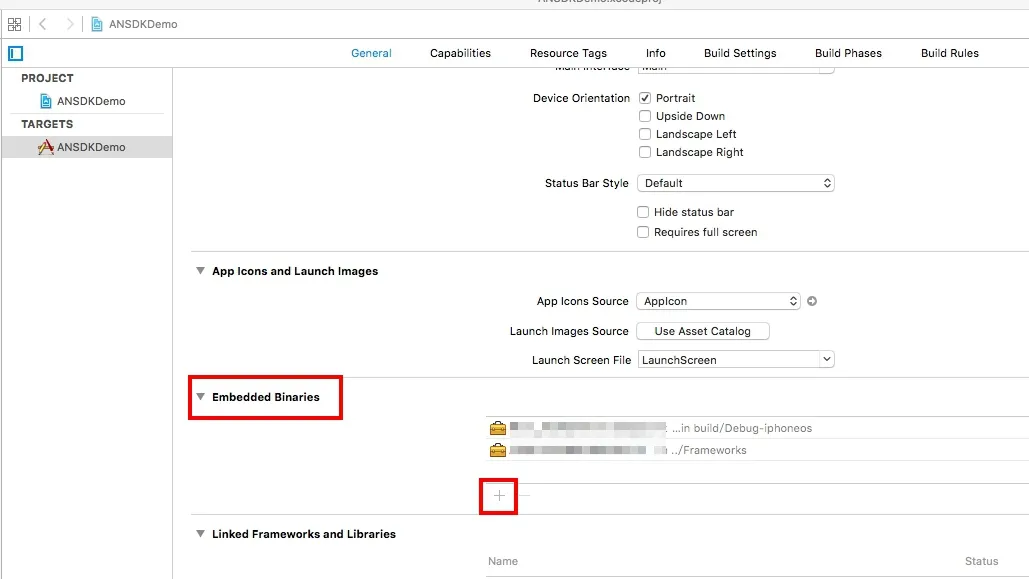Image resolution: width=1029 pixels, height=579 pixels.
Task: Switch to the General tab
Action: coord(371,53)
